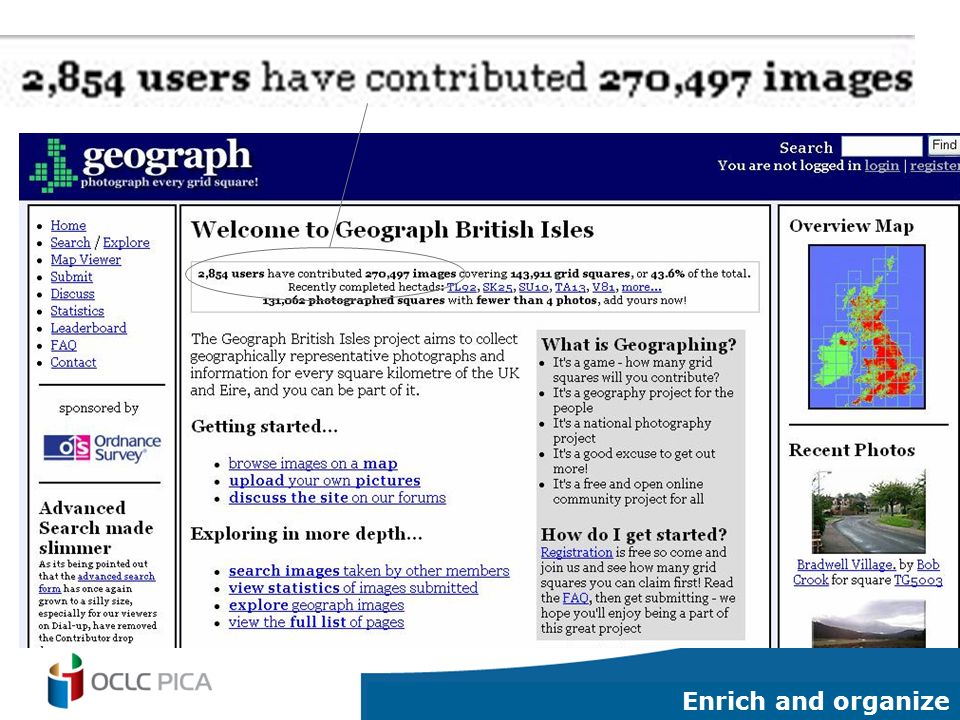
Task: Click the advanced search form link
Action: pyautogui.click(x=97, y=582)
